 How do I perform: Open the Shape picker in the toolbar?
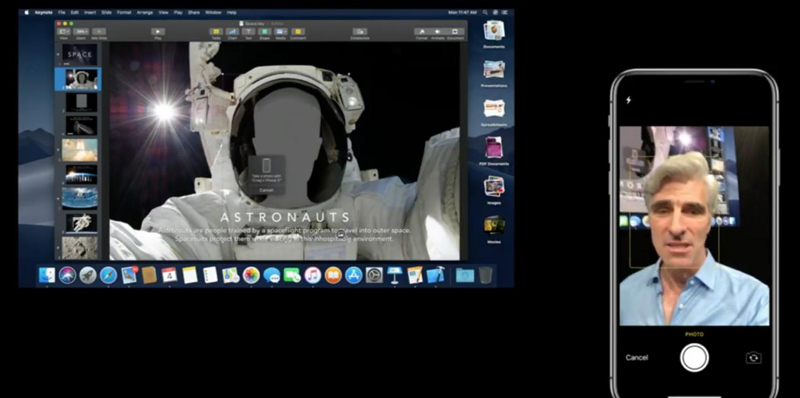(264, 32)
